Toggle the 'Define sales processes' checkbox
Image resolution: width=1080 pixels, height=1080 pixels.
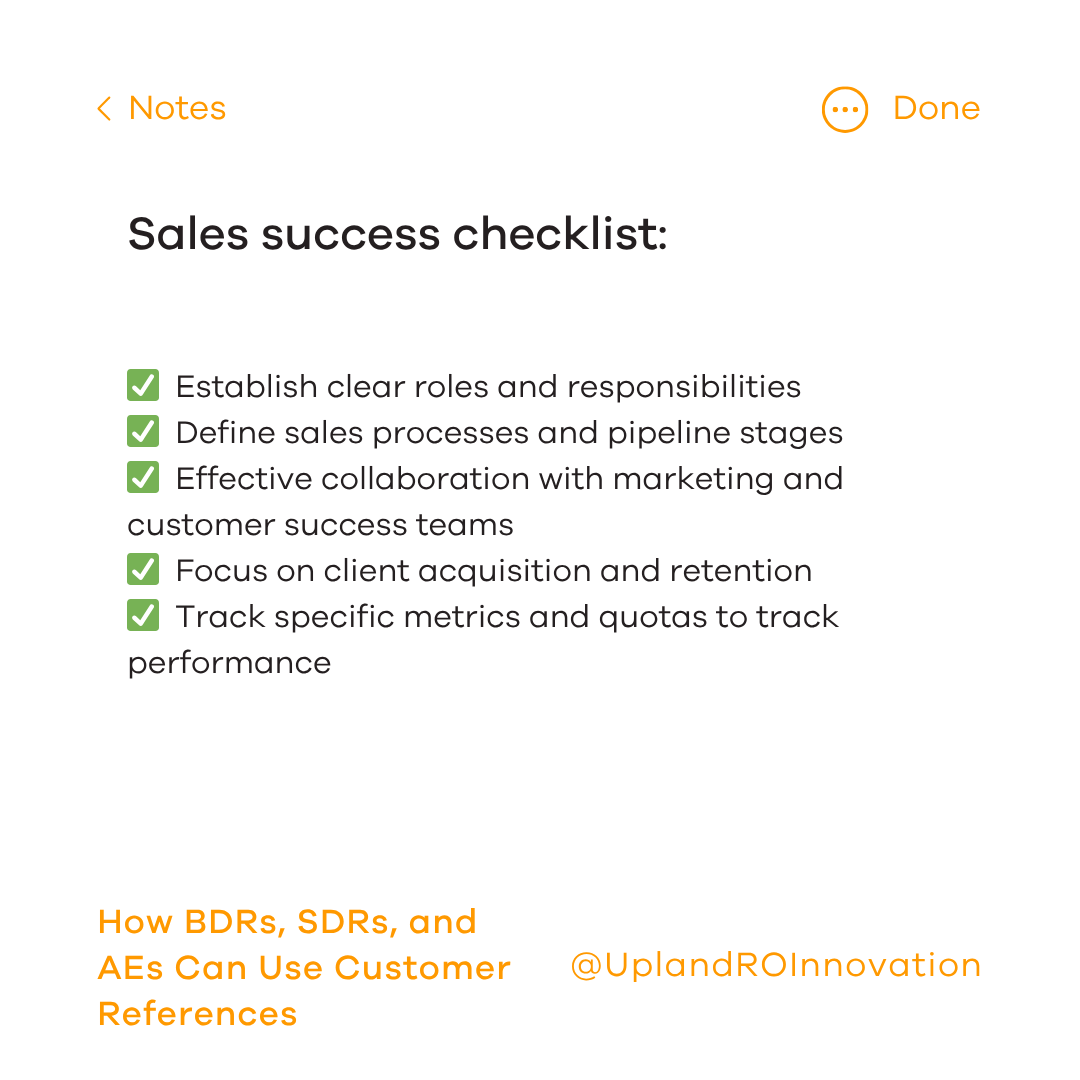coord(143,432)
